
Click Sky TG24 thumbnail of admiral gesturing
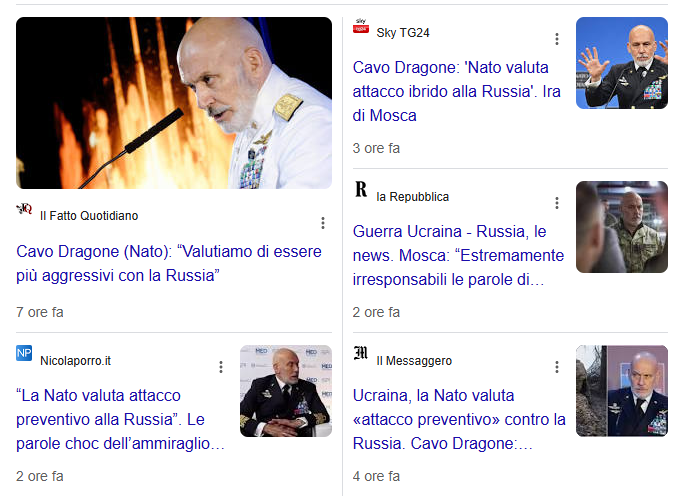622,63
